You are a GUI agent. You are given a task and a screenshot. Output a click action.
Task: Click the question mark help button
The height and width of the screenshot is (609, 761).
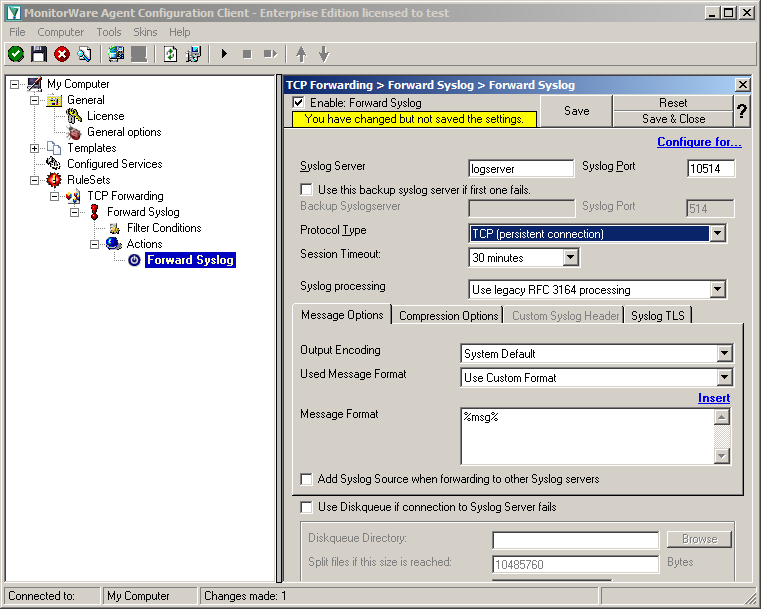click(742, 111)
